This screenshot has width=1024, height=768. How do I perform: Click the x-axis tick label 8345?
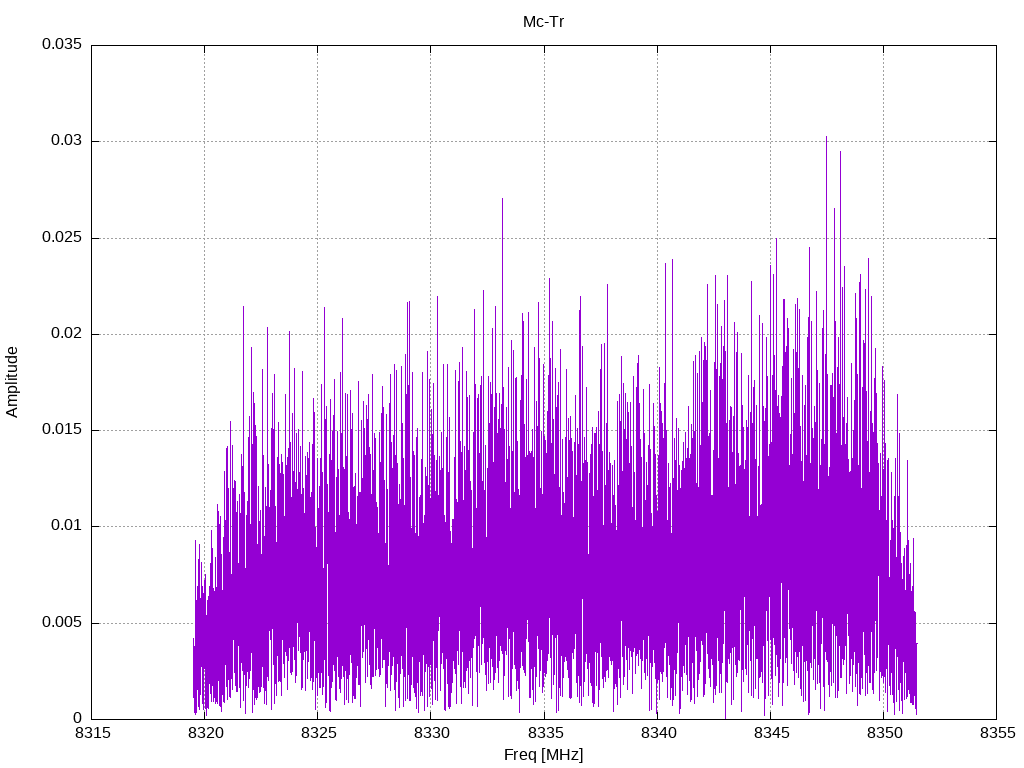click(771, 733)
